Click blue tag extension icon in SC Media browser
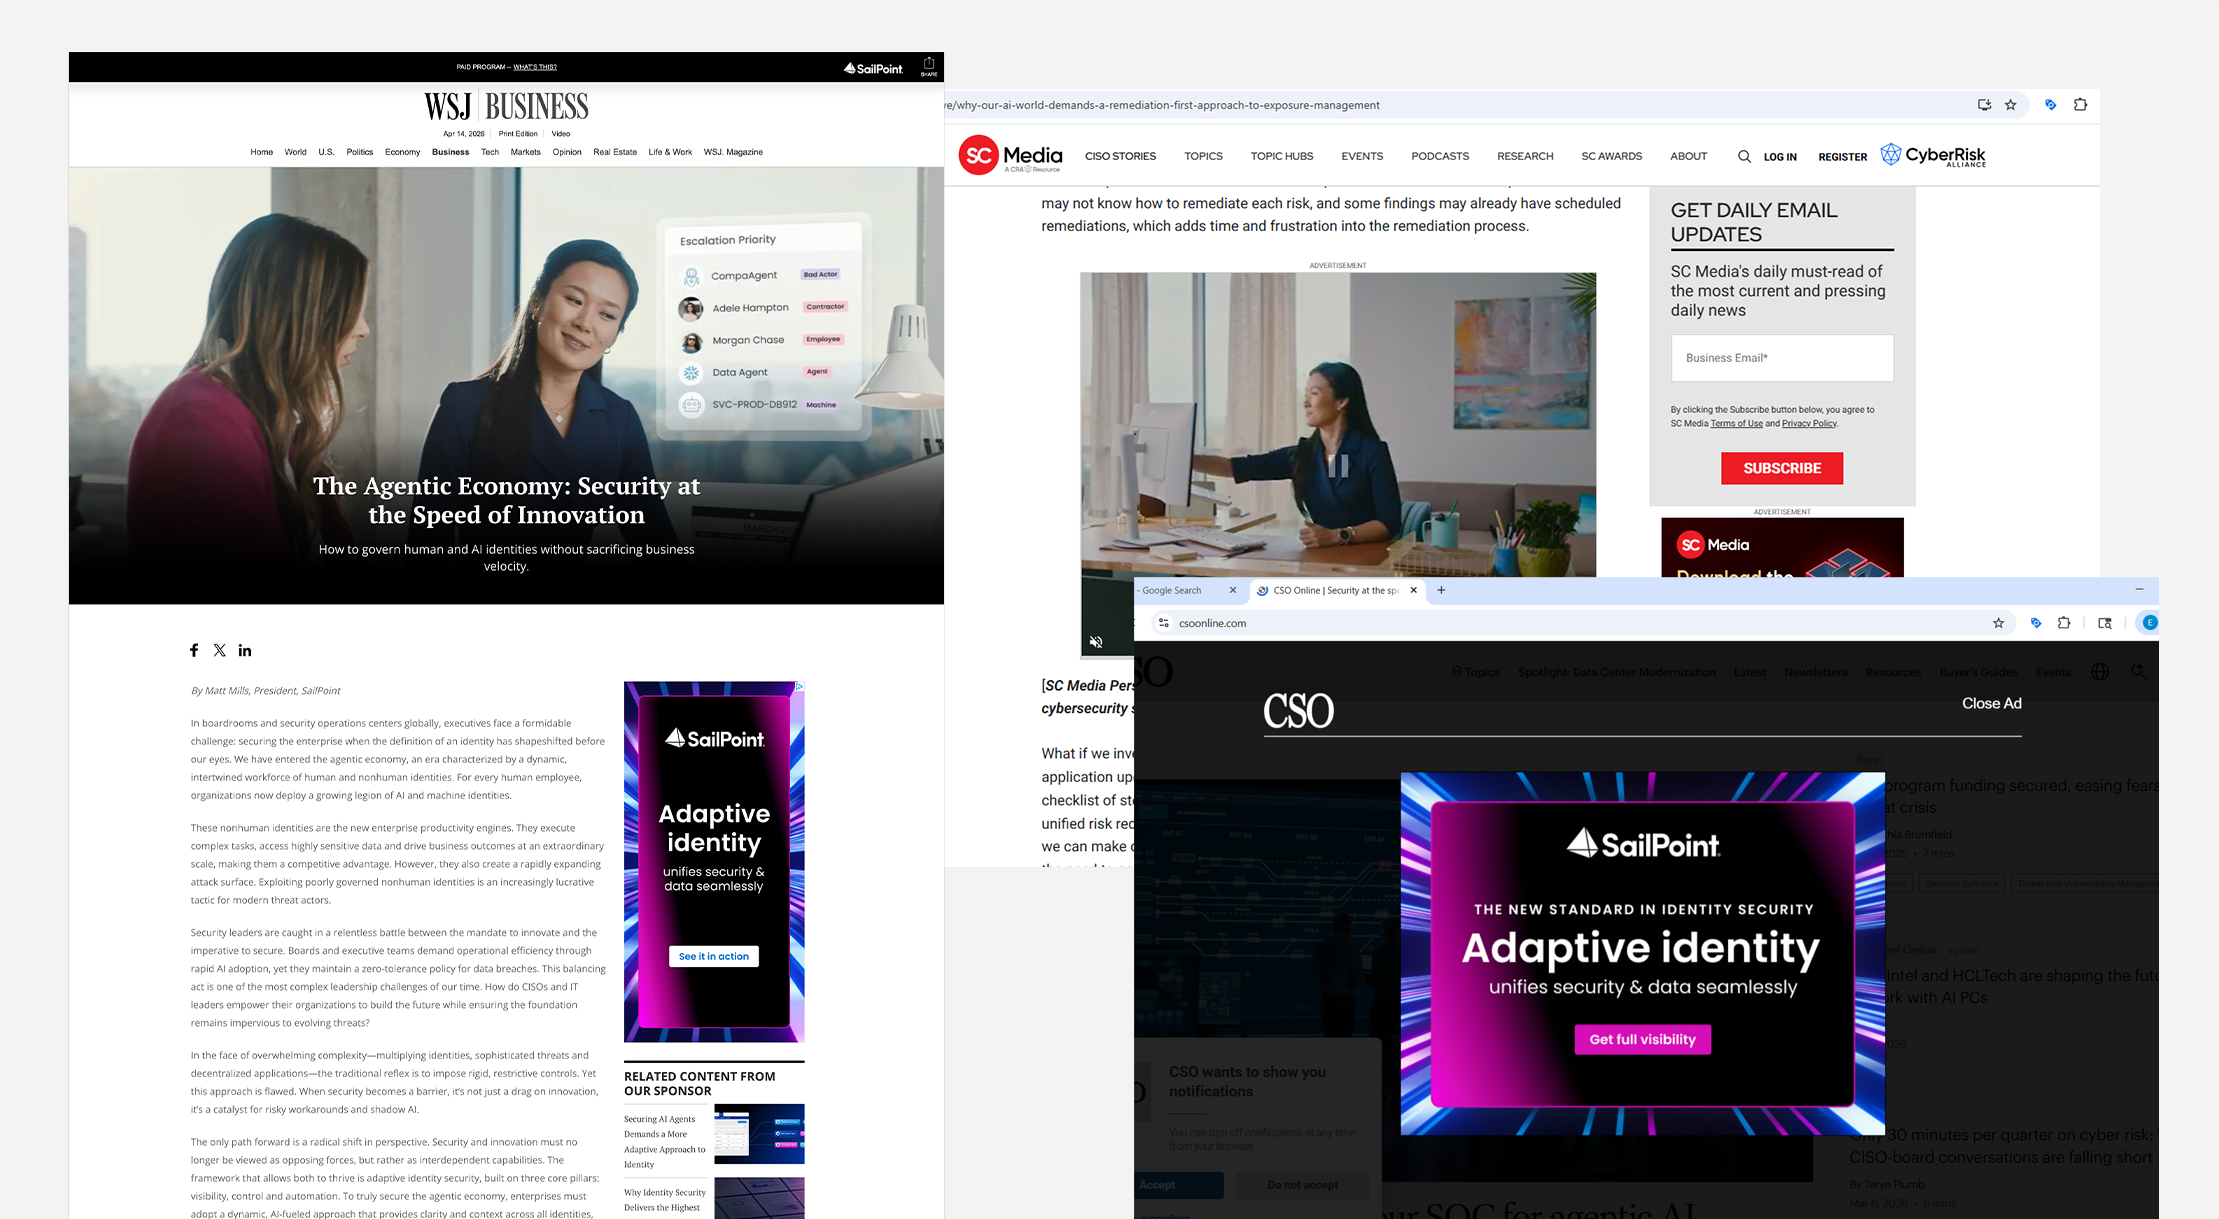Image resolution: width=2219 pixels, height=1219 pixels. (x=2050, y=105)
